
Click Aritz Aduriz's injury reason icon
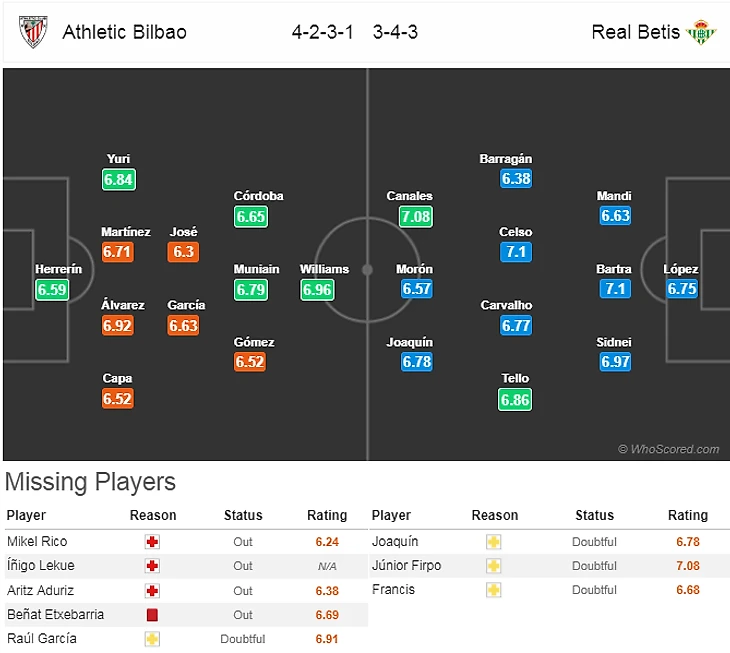153,590
